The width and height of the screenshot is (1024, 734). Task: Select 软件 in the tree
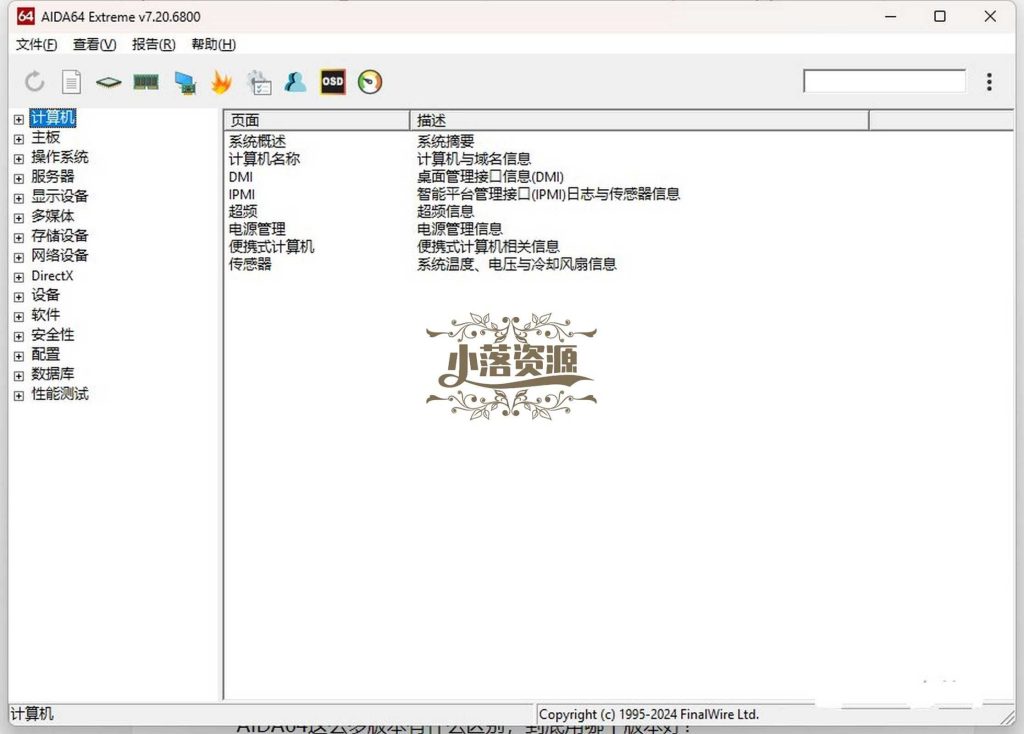coord(46,315)
